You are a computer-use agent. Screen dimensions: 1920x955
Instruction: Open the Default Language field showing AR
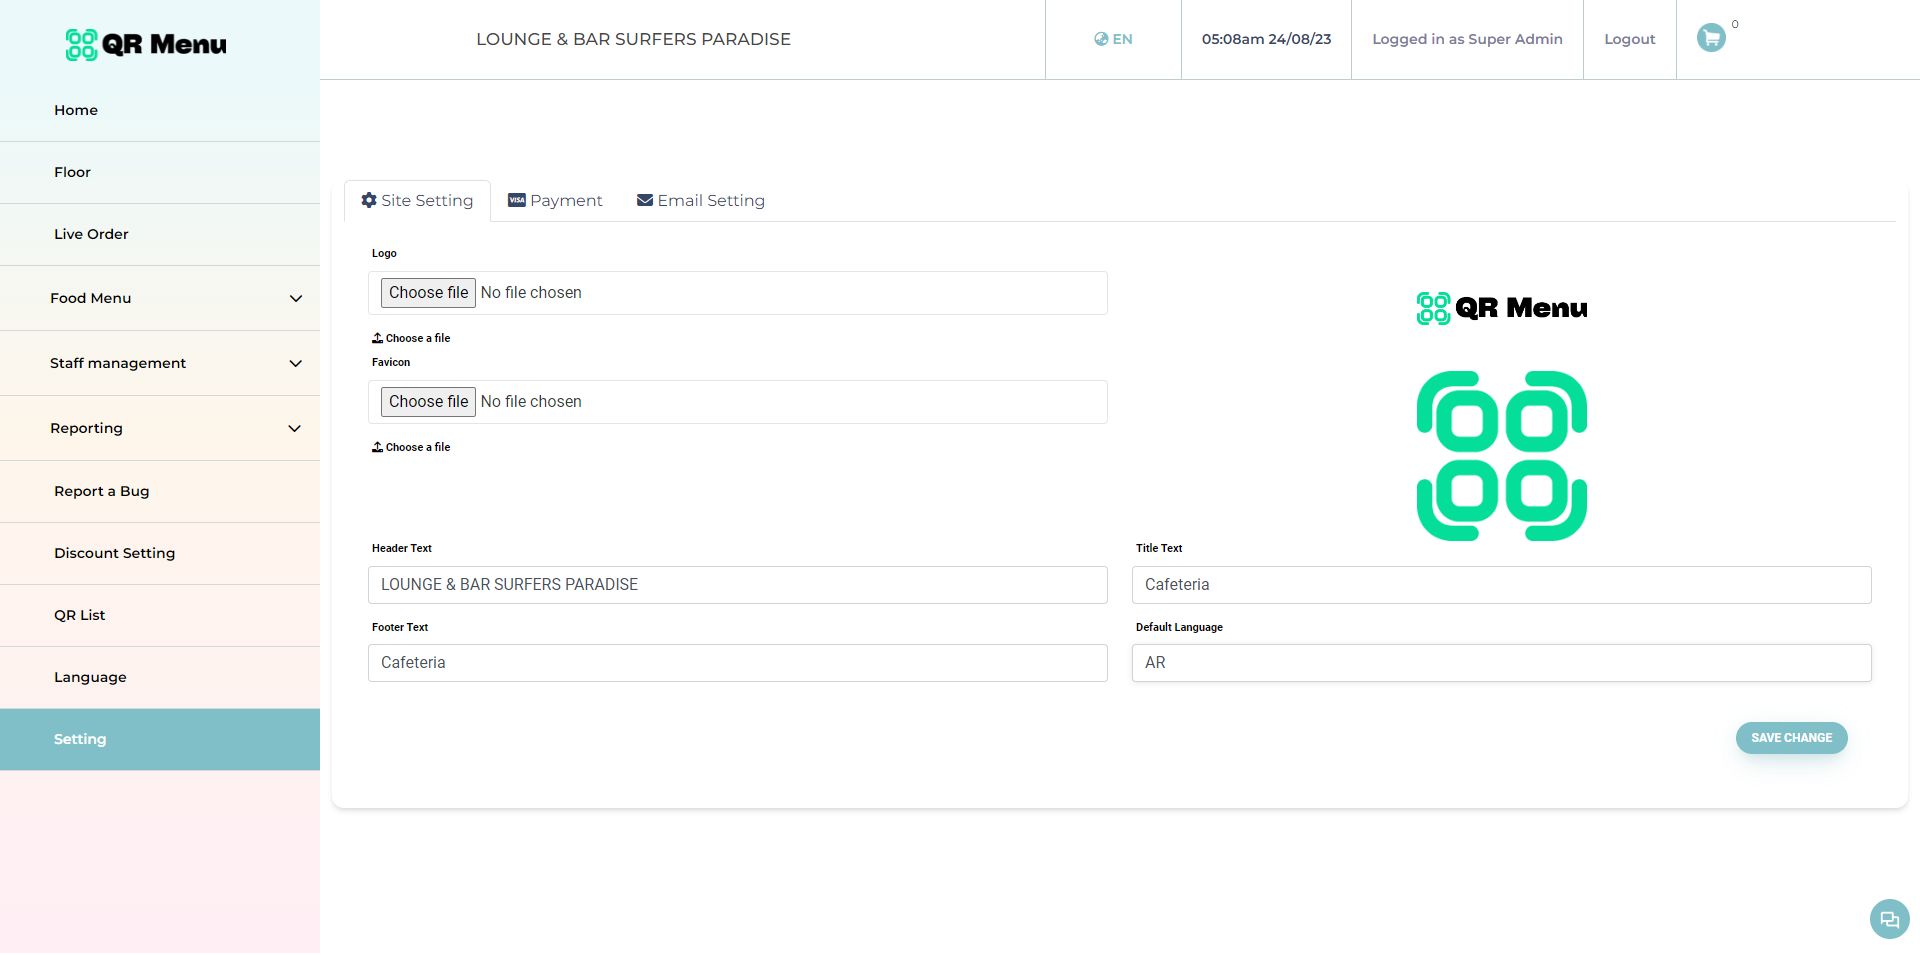1501,663
